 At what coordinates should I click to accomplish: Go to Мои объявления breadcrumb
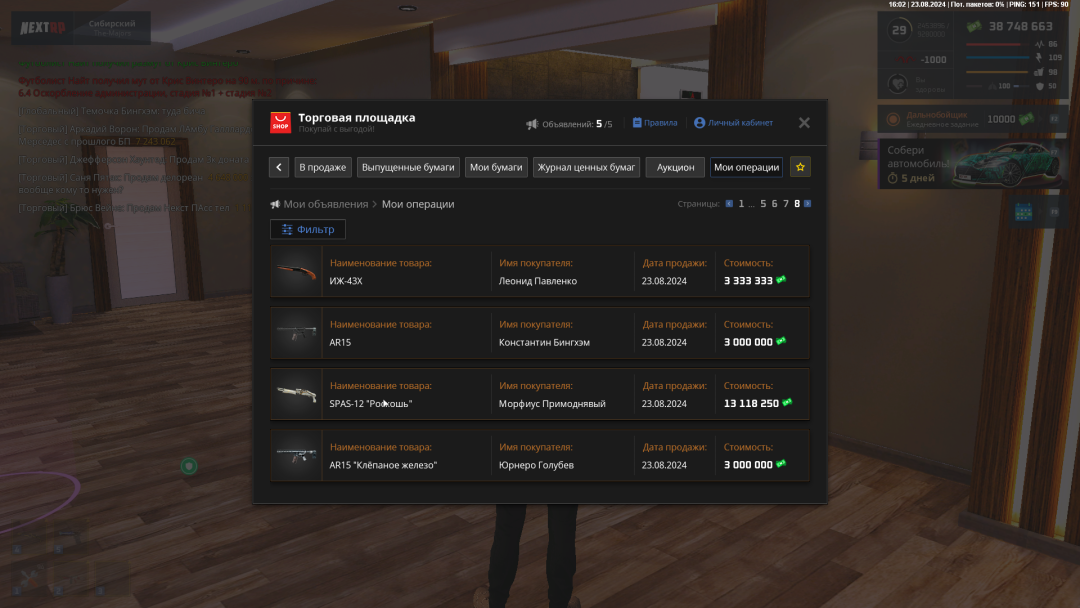point(325,204)
